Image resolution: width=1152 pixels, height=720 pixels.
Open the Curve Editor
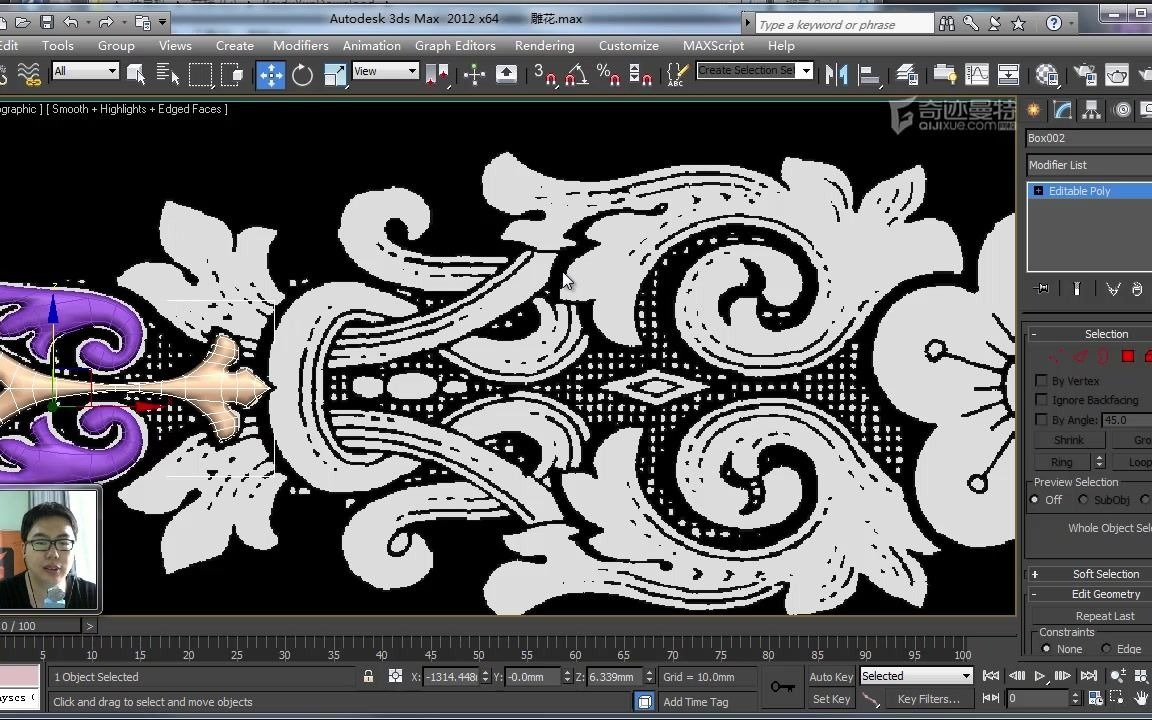pos(976,74)
